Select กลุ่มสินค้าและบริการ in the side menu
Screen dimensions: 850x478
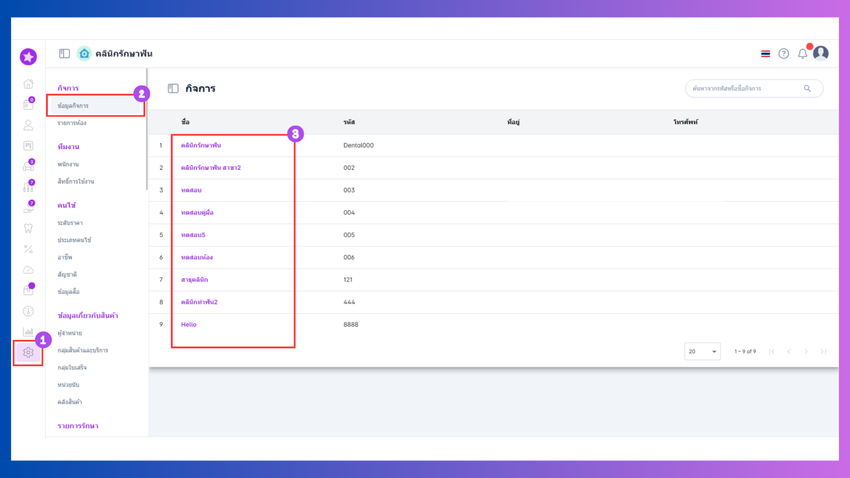[82, 350]
